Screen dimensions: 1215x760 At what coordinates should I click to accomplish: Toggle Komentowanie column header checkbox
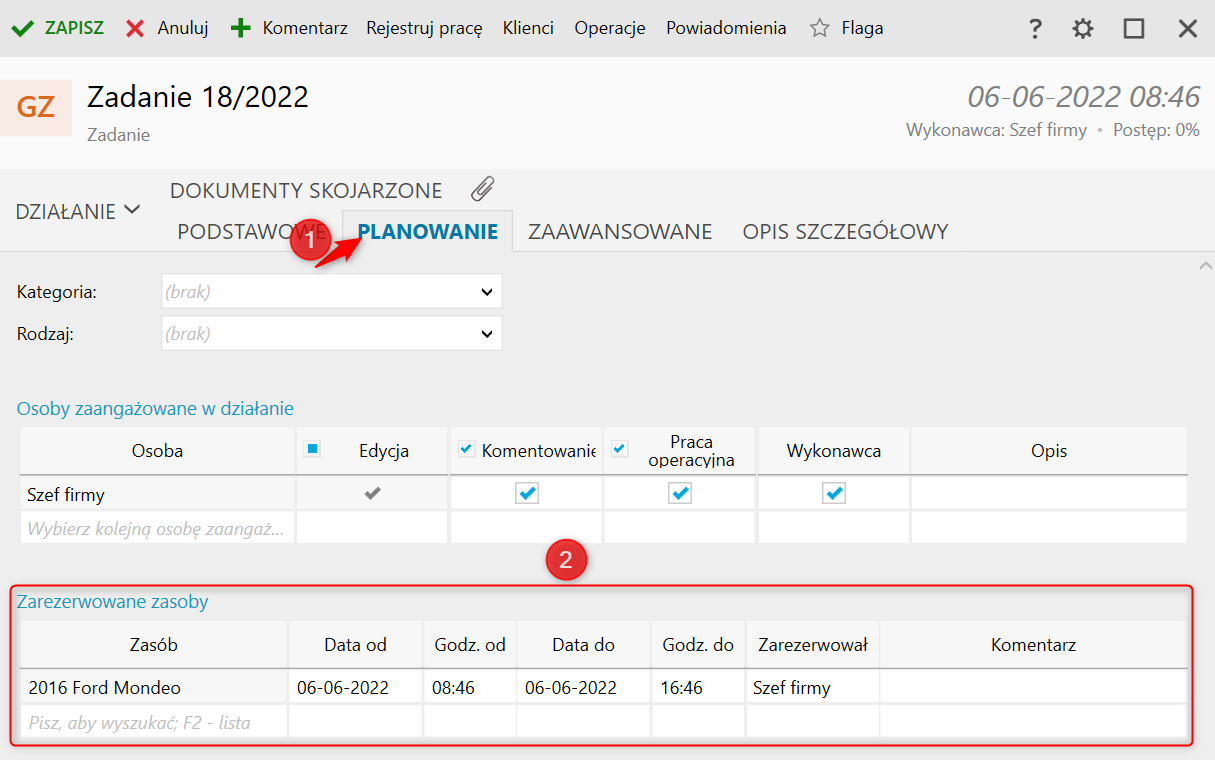click(x=465, y=450)
